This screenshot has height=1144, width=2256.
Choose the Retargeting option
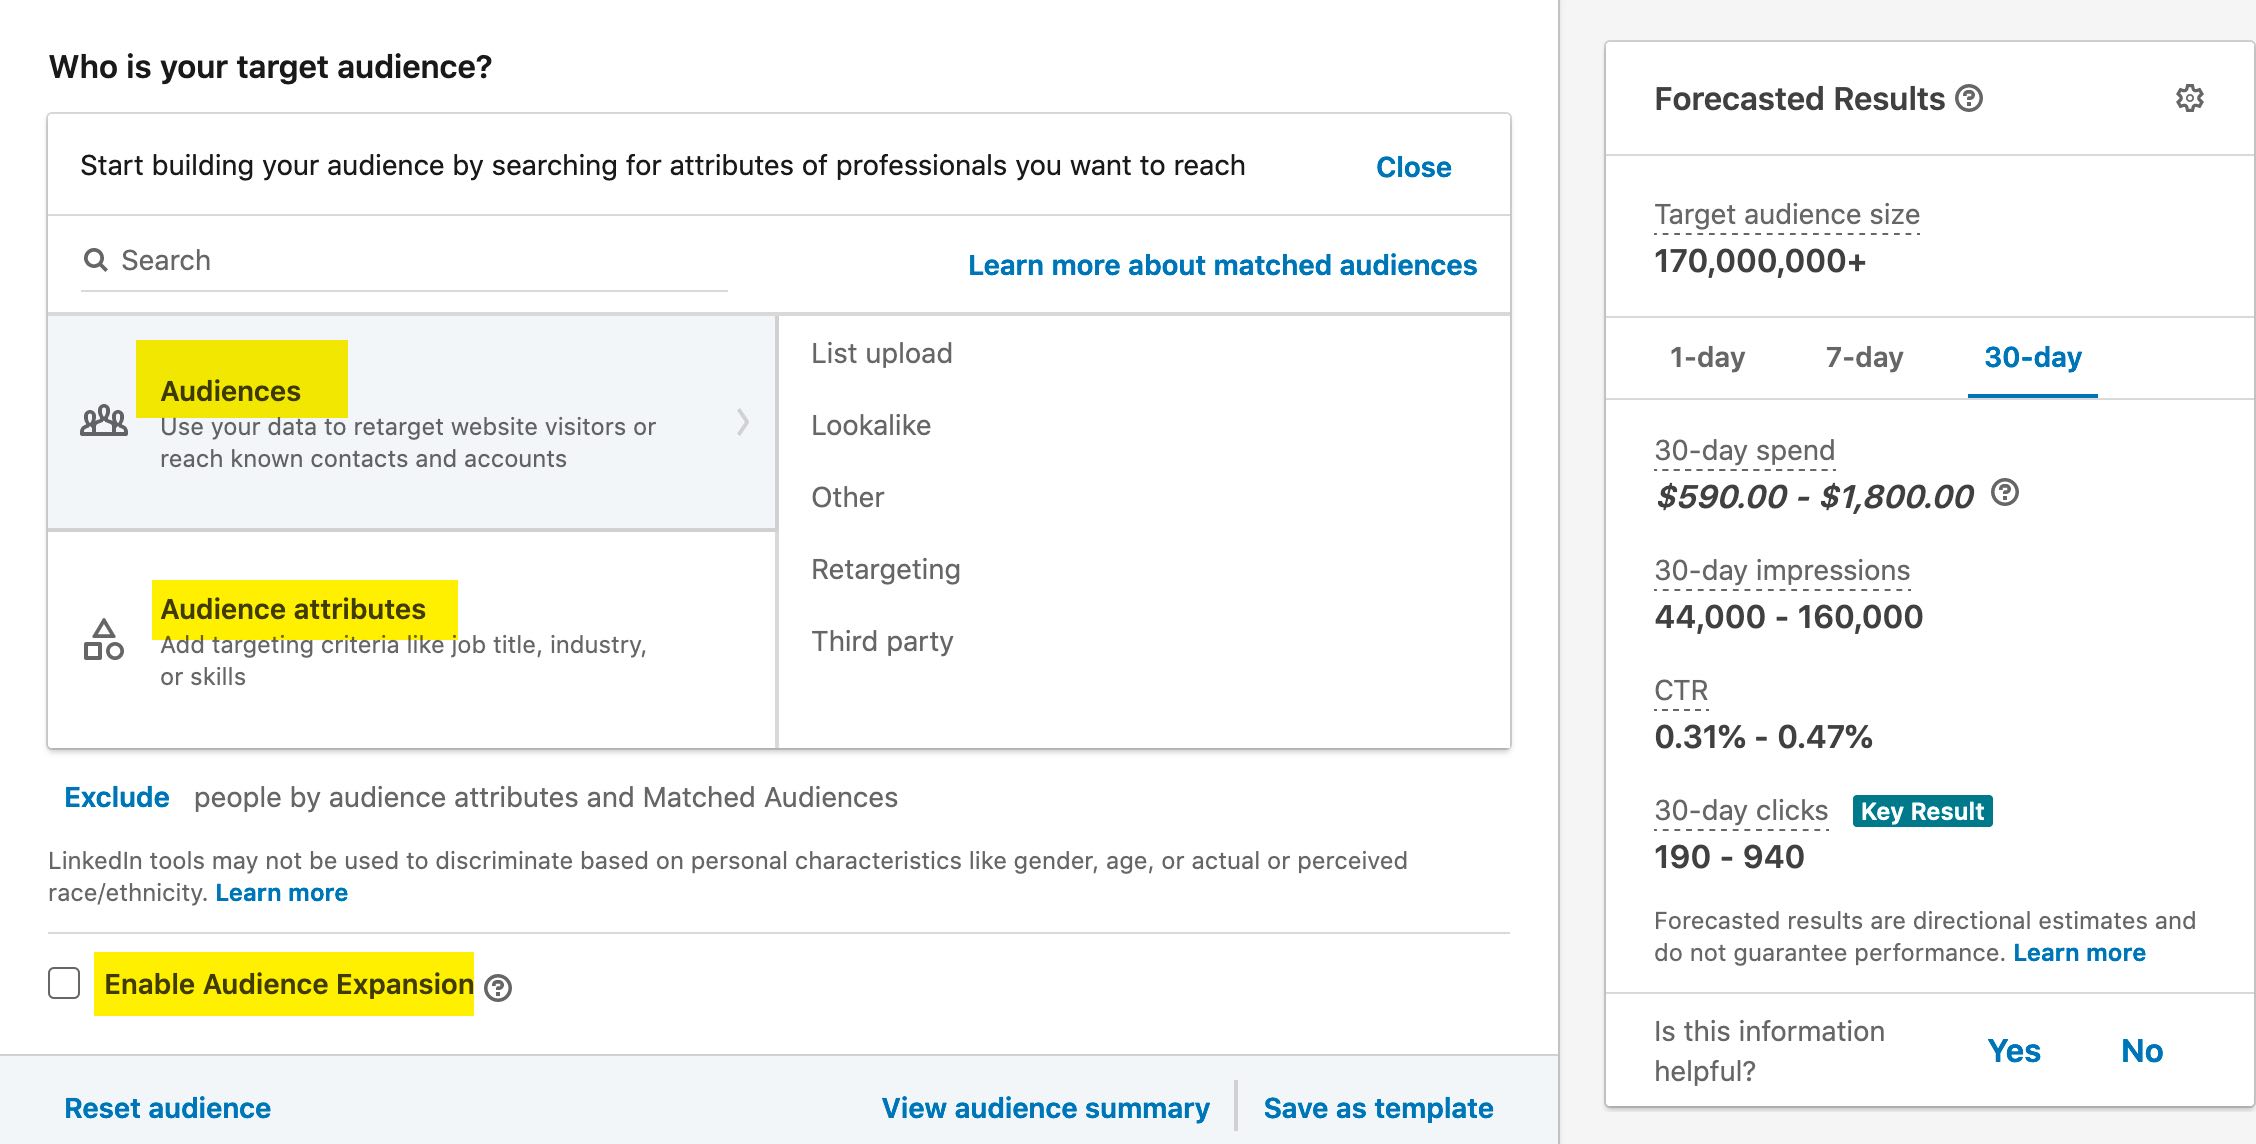click(x=885, y=568)
